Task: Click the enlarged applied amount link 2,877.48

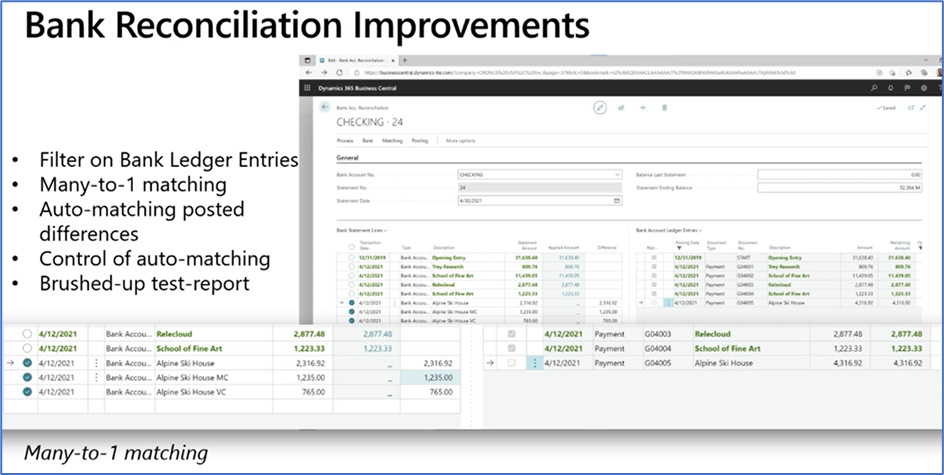Action: pos(379,334)
